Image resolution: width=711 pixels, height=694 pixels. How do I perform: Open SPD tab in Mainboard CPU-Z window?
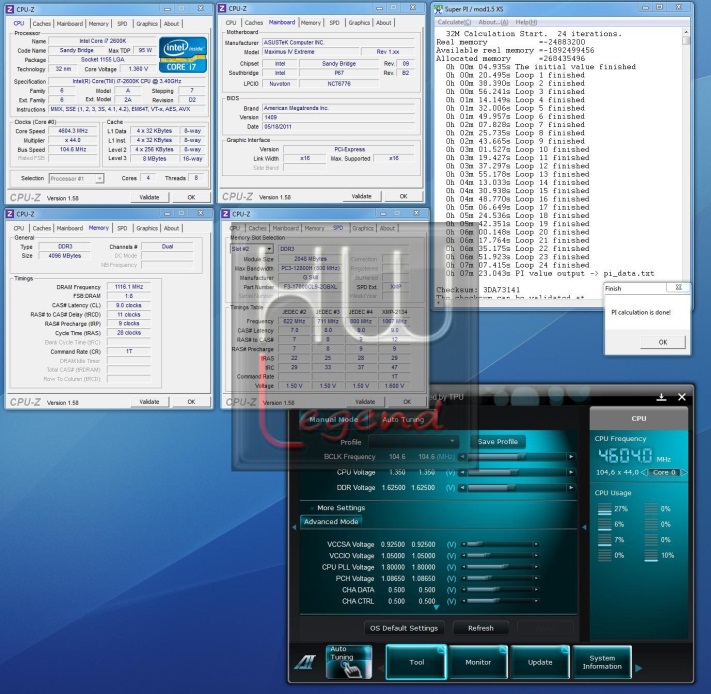click(334, 23)
